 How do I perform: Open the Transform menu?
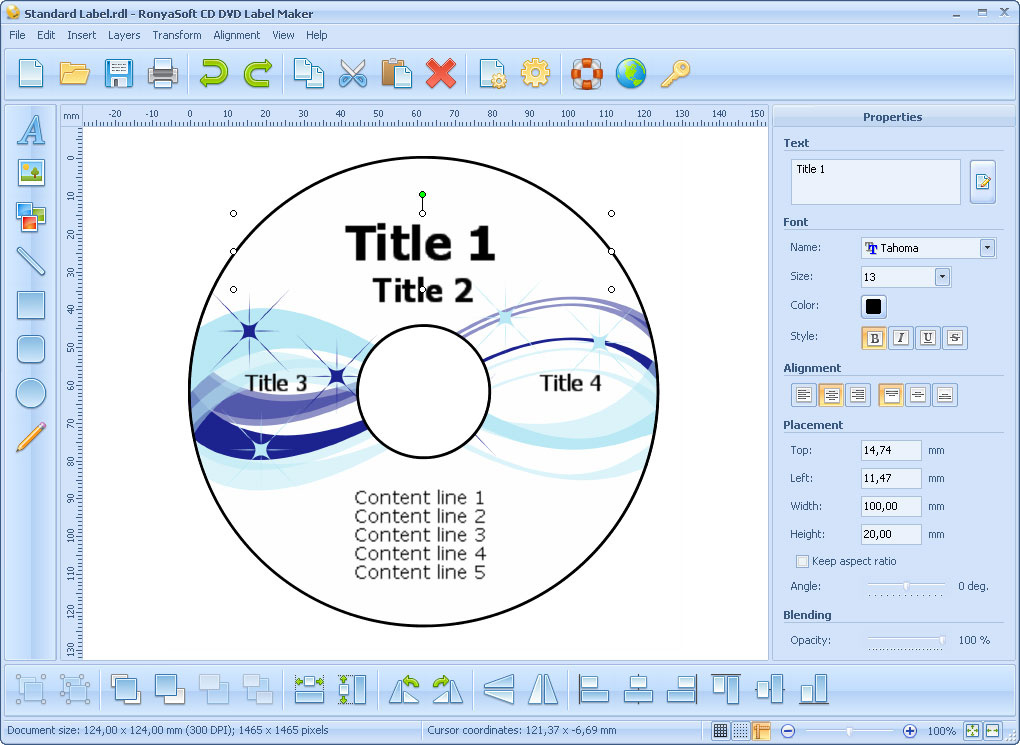point(177,35)
